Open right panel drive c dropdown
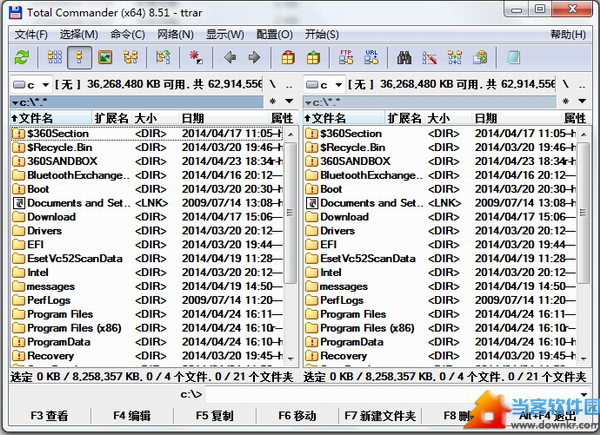 324,85
